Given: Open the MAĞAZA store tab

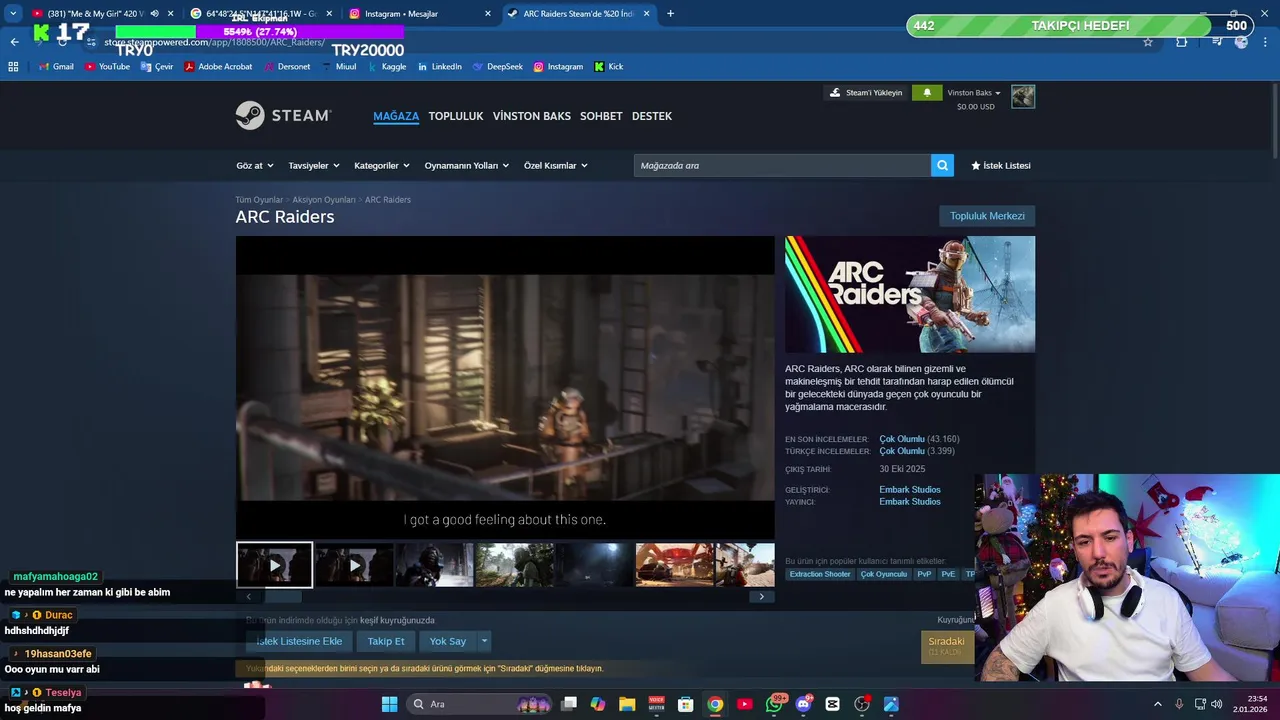Looking at the screenshot, I should pyautogui.click(x=396, y=116).
